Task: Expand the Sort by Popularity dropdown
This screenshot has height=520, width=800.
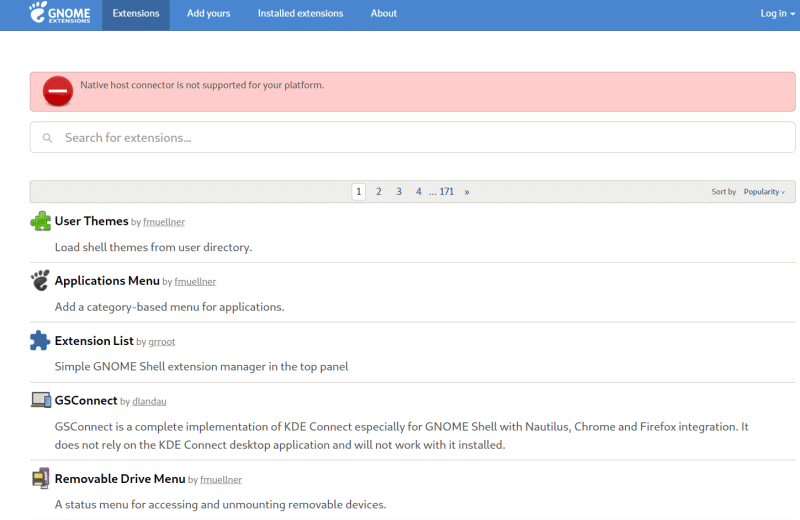Action: (x=764, y=192)
